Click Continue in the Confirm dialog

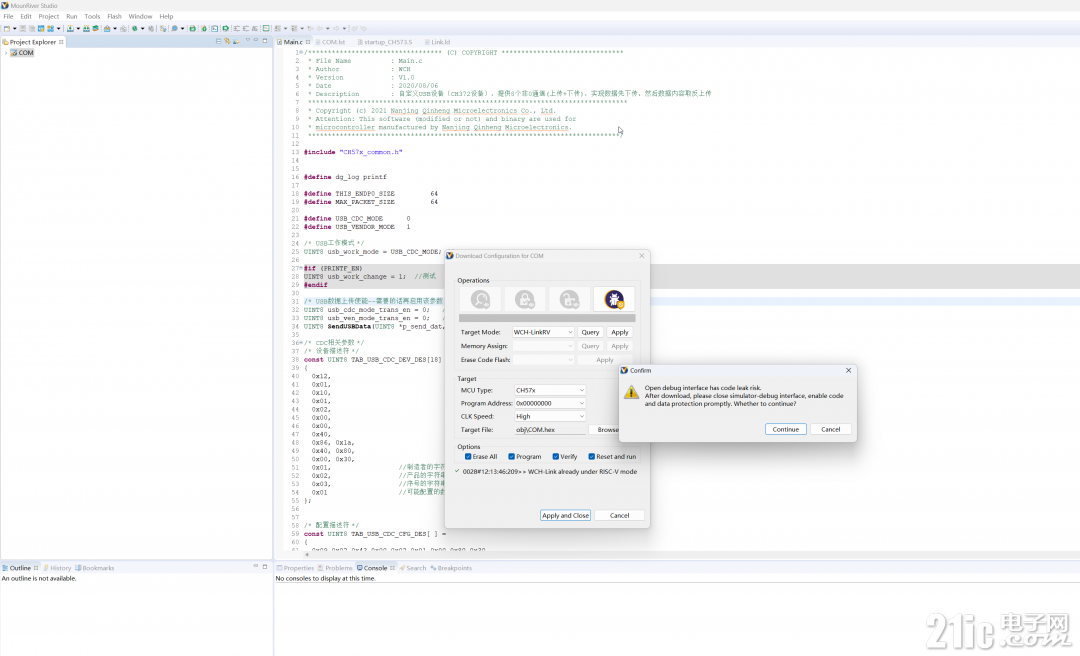pyautogui.click(x=785, y=429)
